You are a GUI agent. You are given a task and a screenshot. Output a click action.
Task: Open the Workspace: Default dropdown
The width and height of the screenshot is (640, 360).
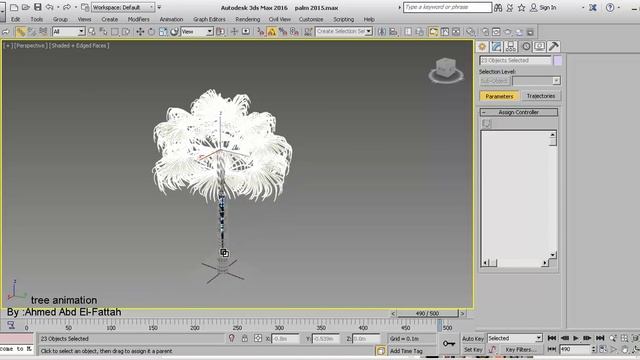click(x=123, y=7)
